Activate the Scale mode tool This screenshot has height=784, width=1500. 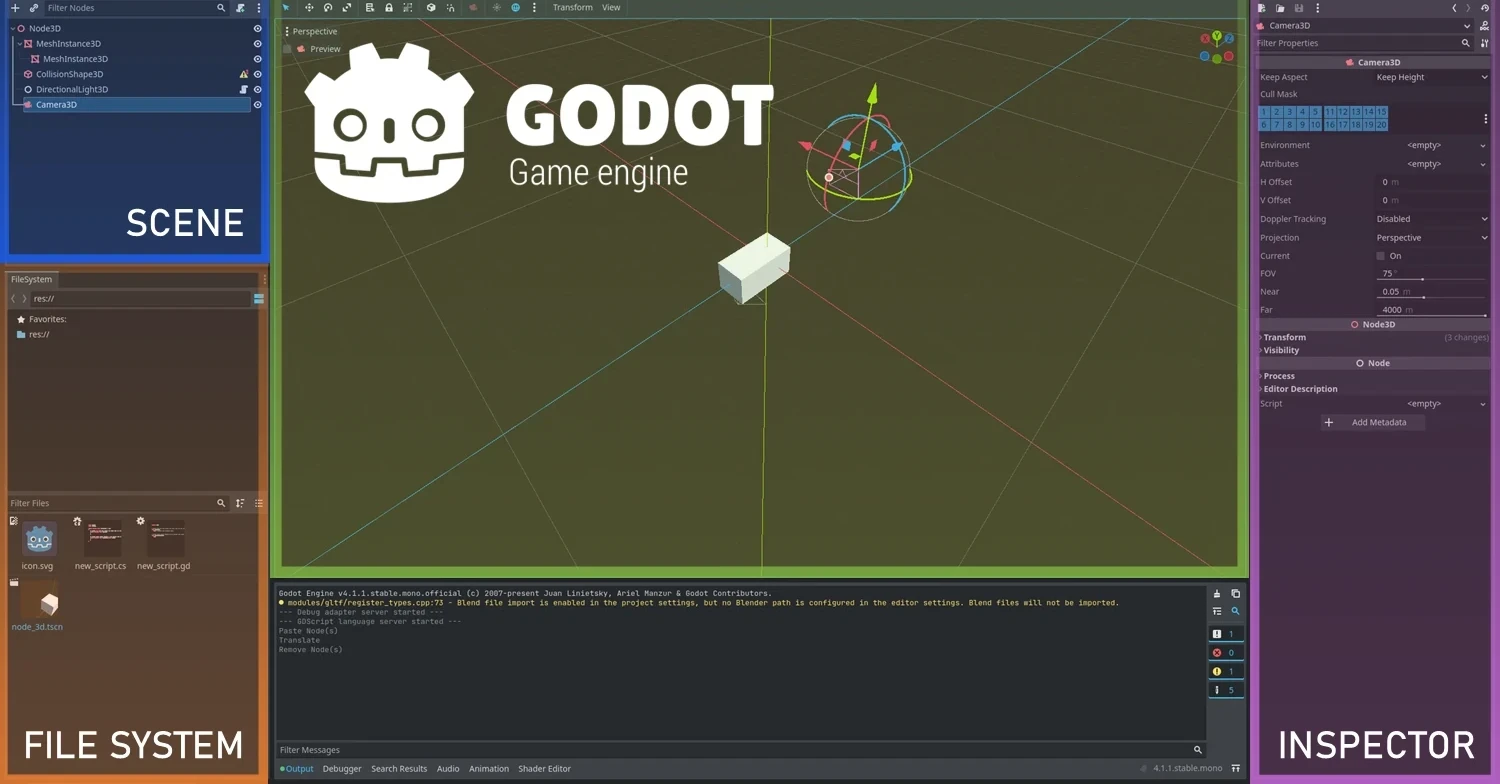coord(347,8)
